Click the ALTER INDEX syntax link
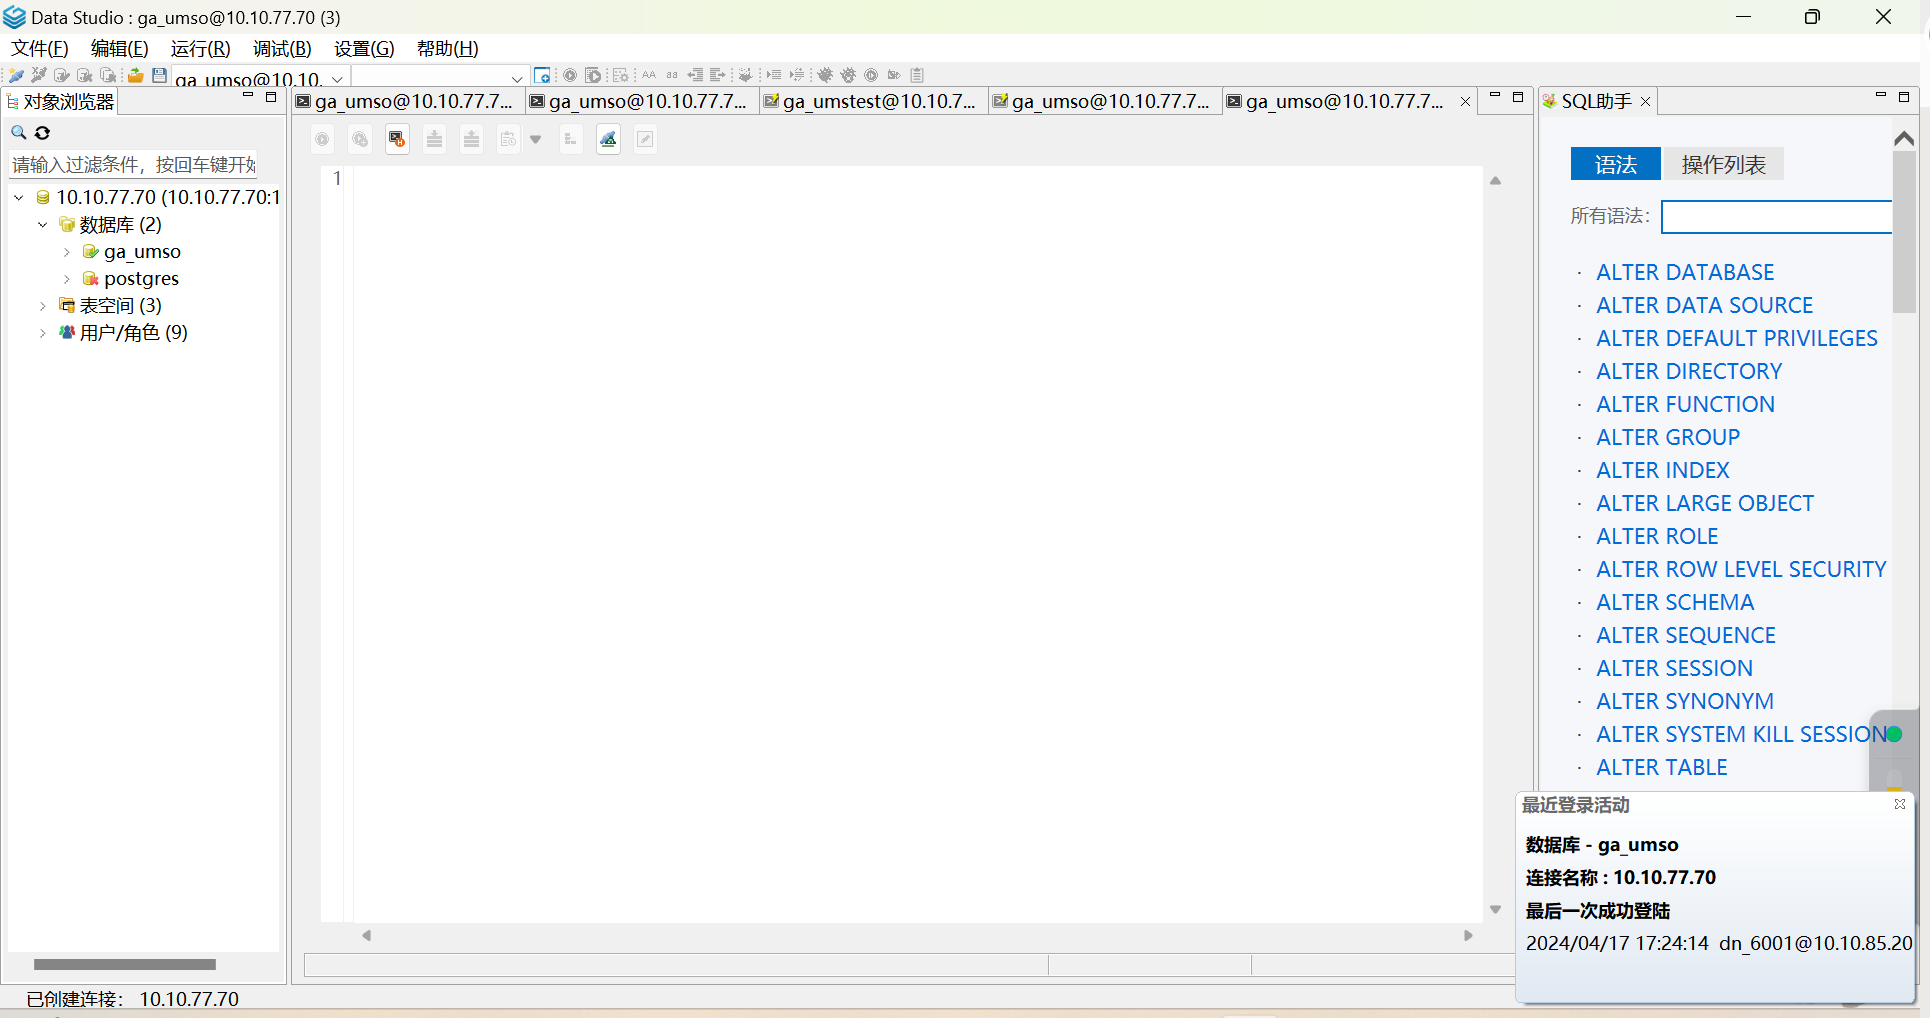The height and width of the screenshot is (1018, 1930). coord(1662,470)
